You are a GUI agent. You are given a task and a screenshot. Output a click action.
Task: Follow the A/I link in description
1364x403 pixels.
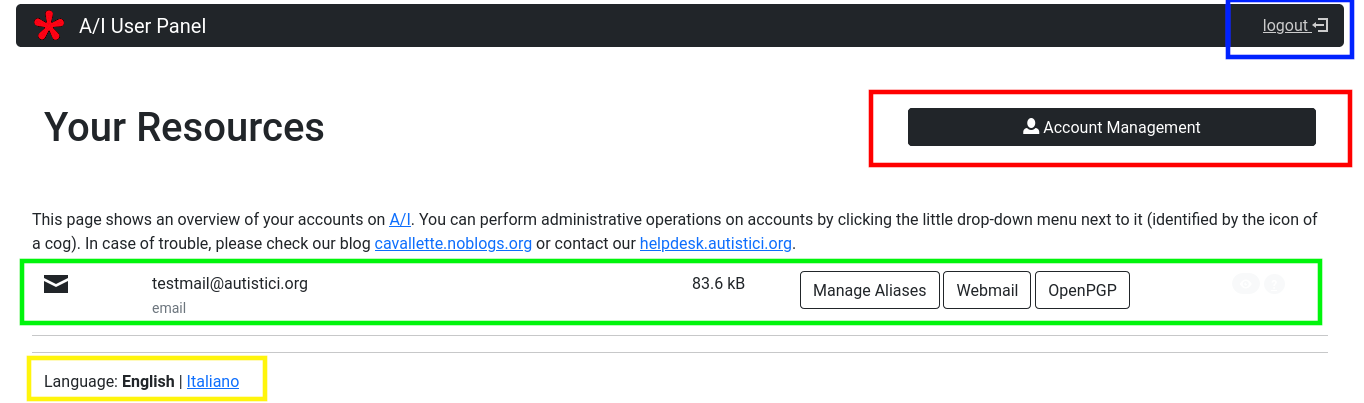[x=400, y=219]
